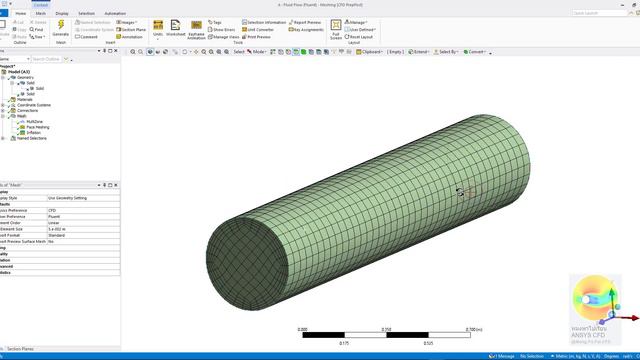Switch to the Selection ribbon tab
This screenshot has width=640, height=360.
pyautogui.click(x=86, y=13)
